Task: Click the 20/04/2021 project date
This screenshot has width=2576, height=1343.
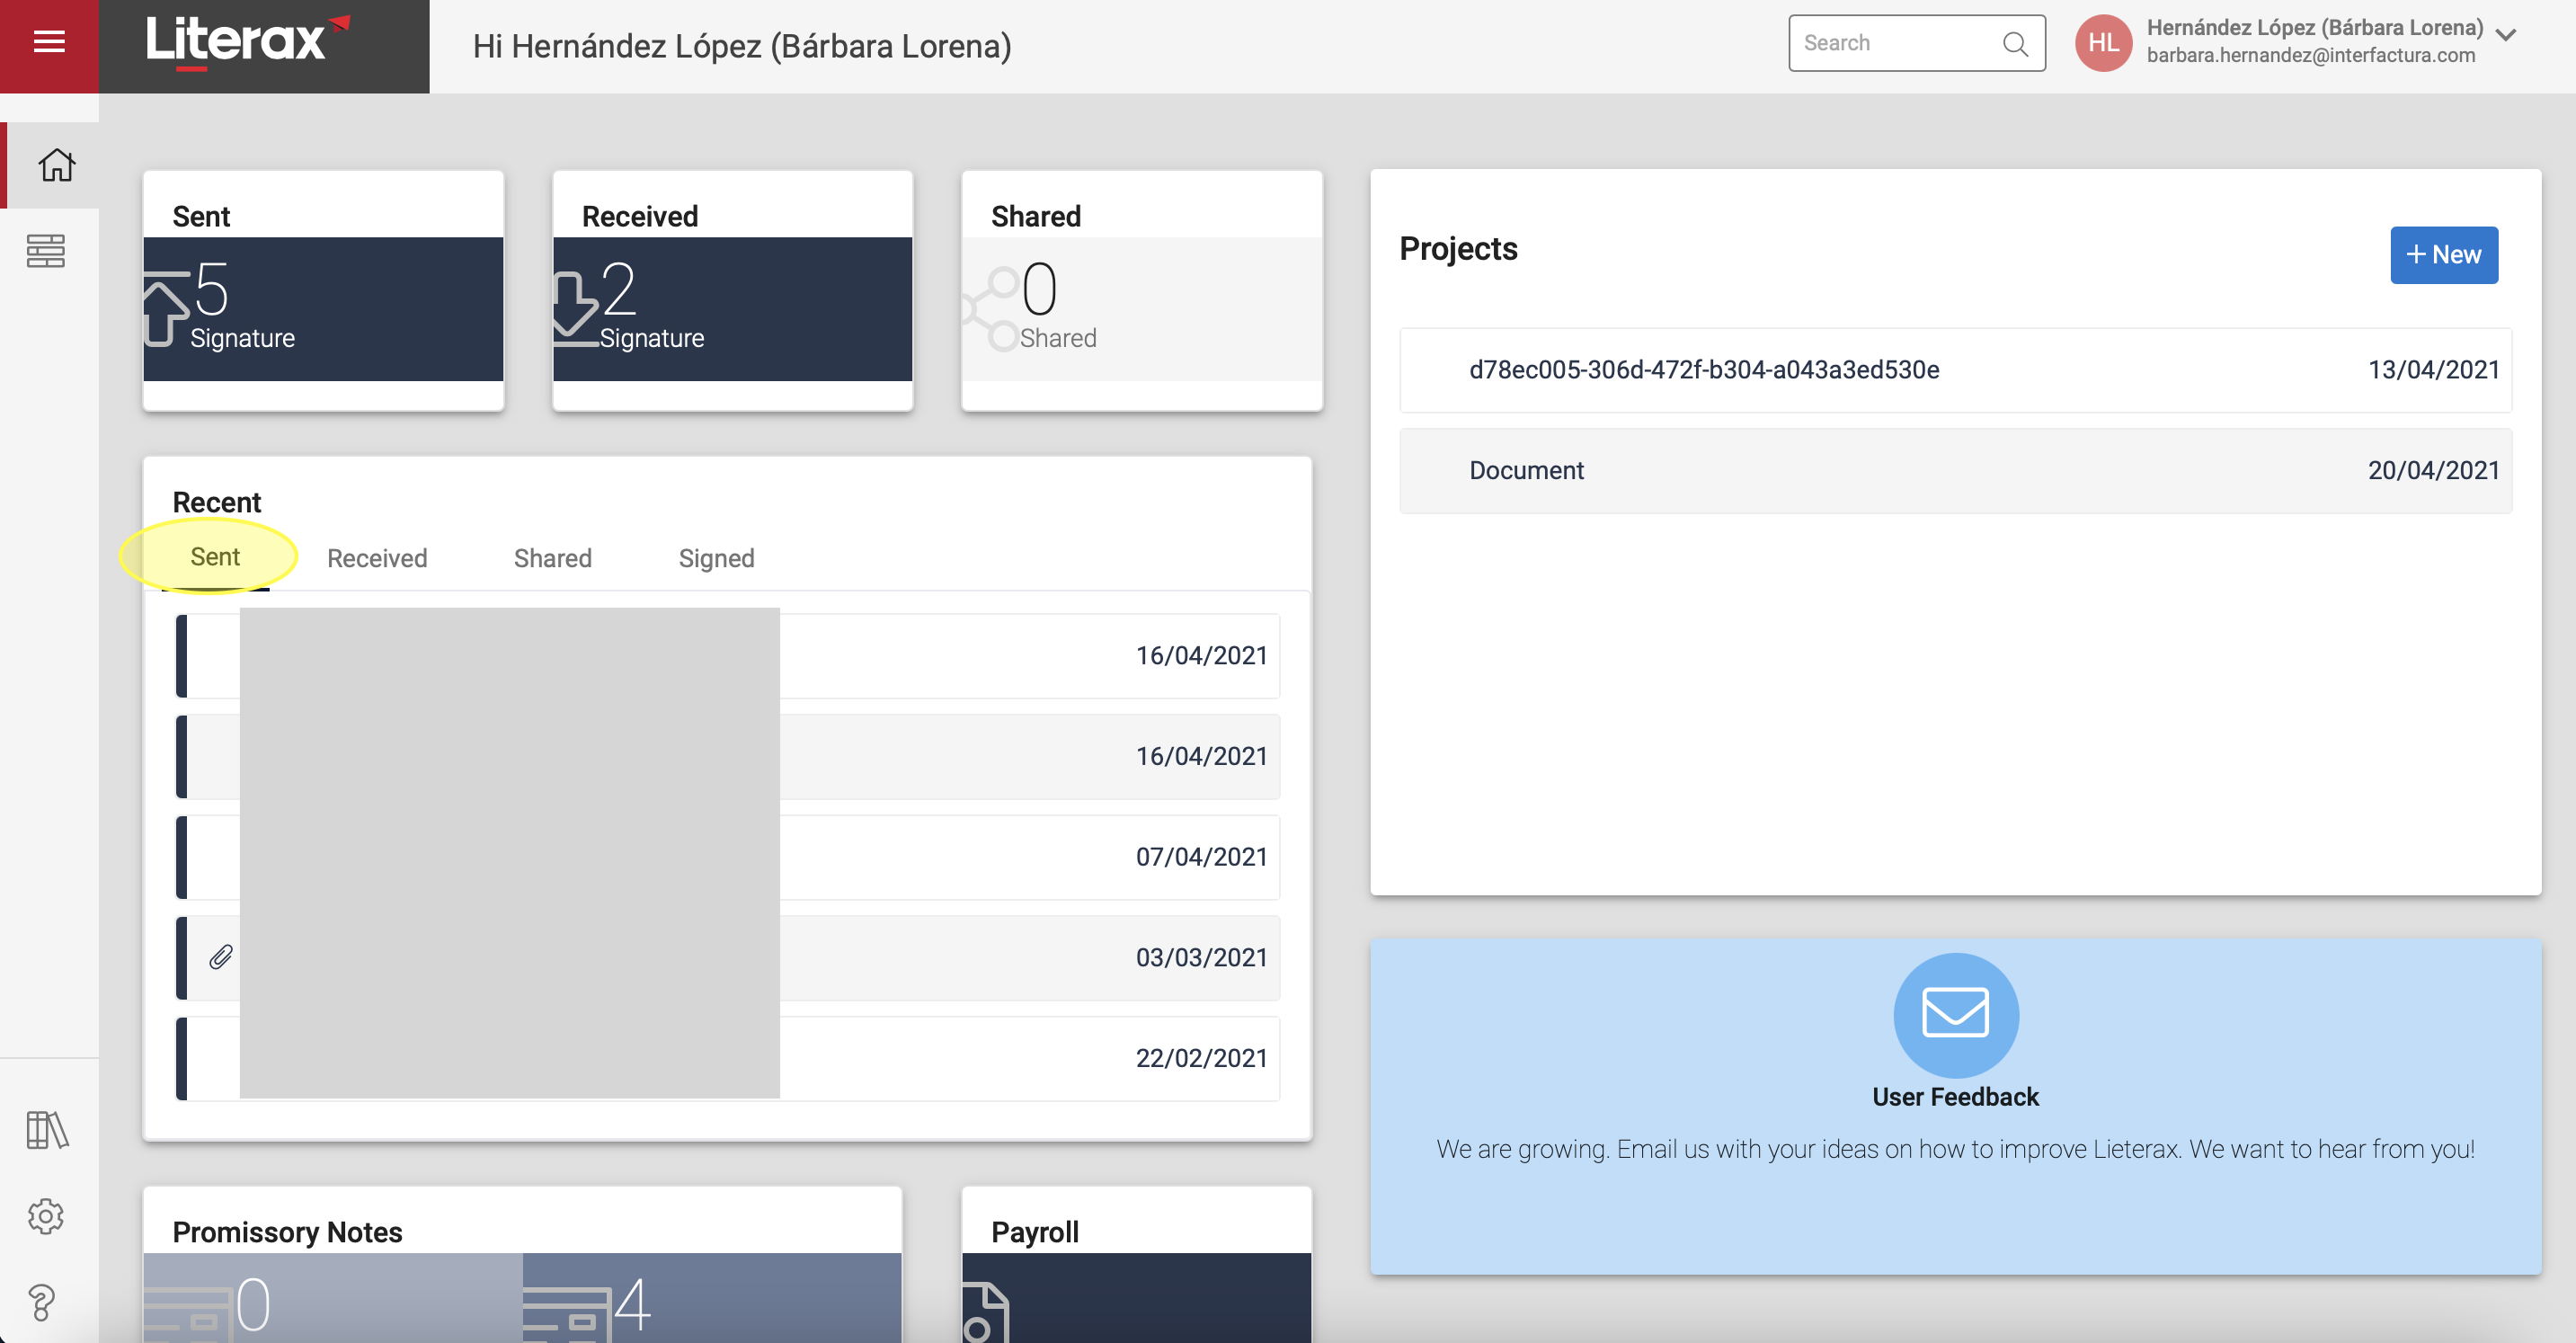Action: click(2433, 471)
